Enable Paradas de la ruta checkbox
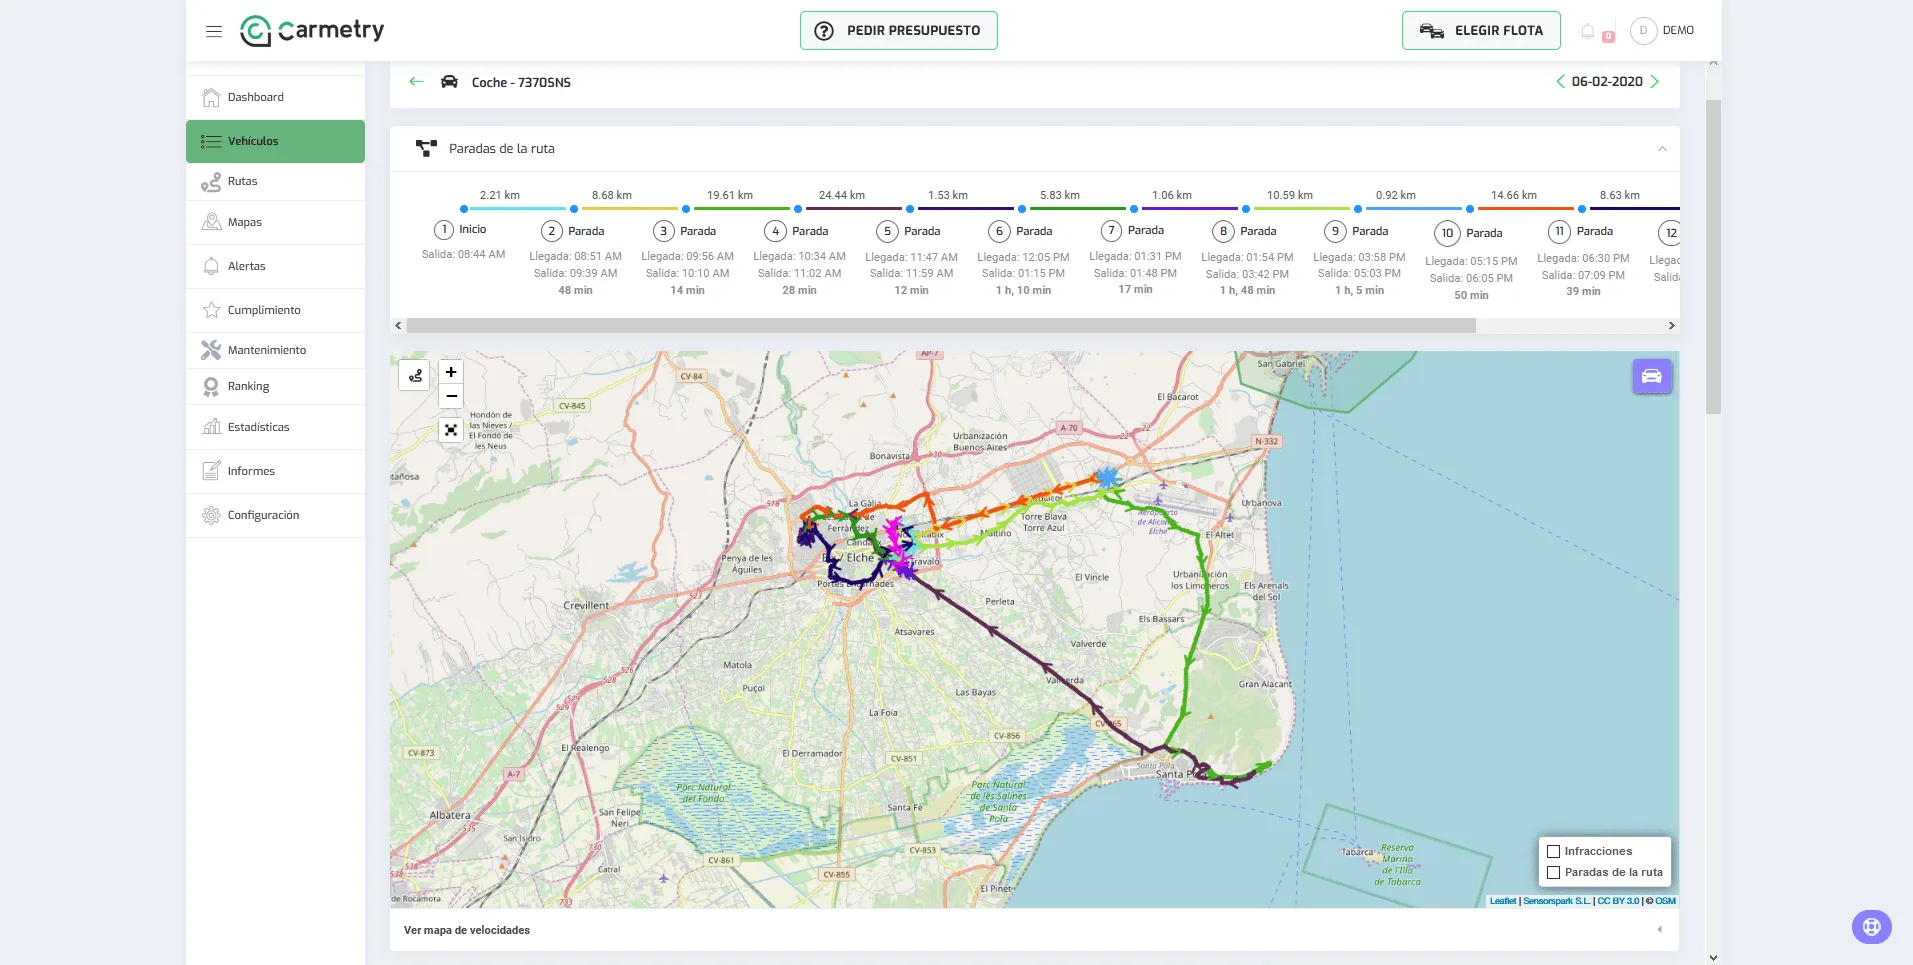The height and width of the screenshot is (965, 1913). [x=1553, y=872]
